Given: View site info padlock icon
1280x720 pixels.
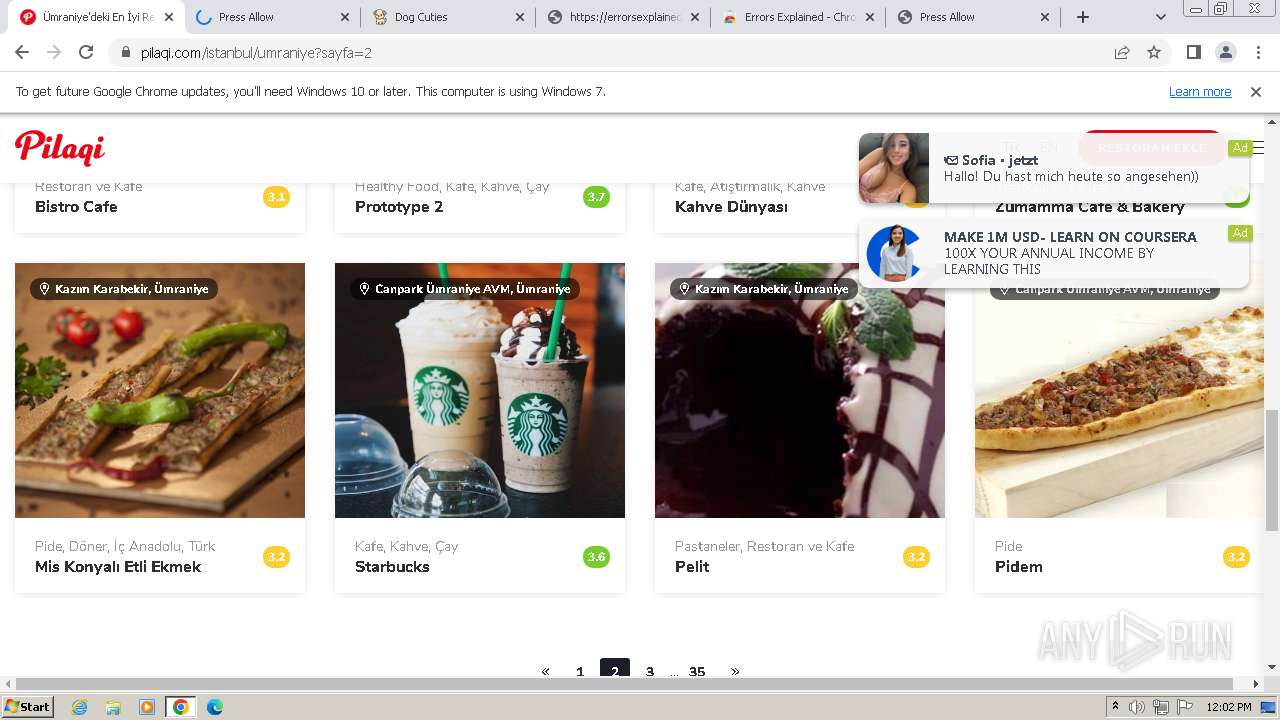Looking at the screenshot, I should click(125, 53).
